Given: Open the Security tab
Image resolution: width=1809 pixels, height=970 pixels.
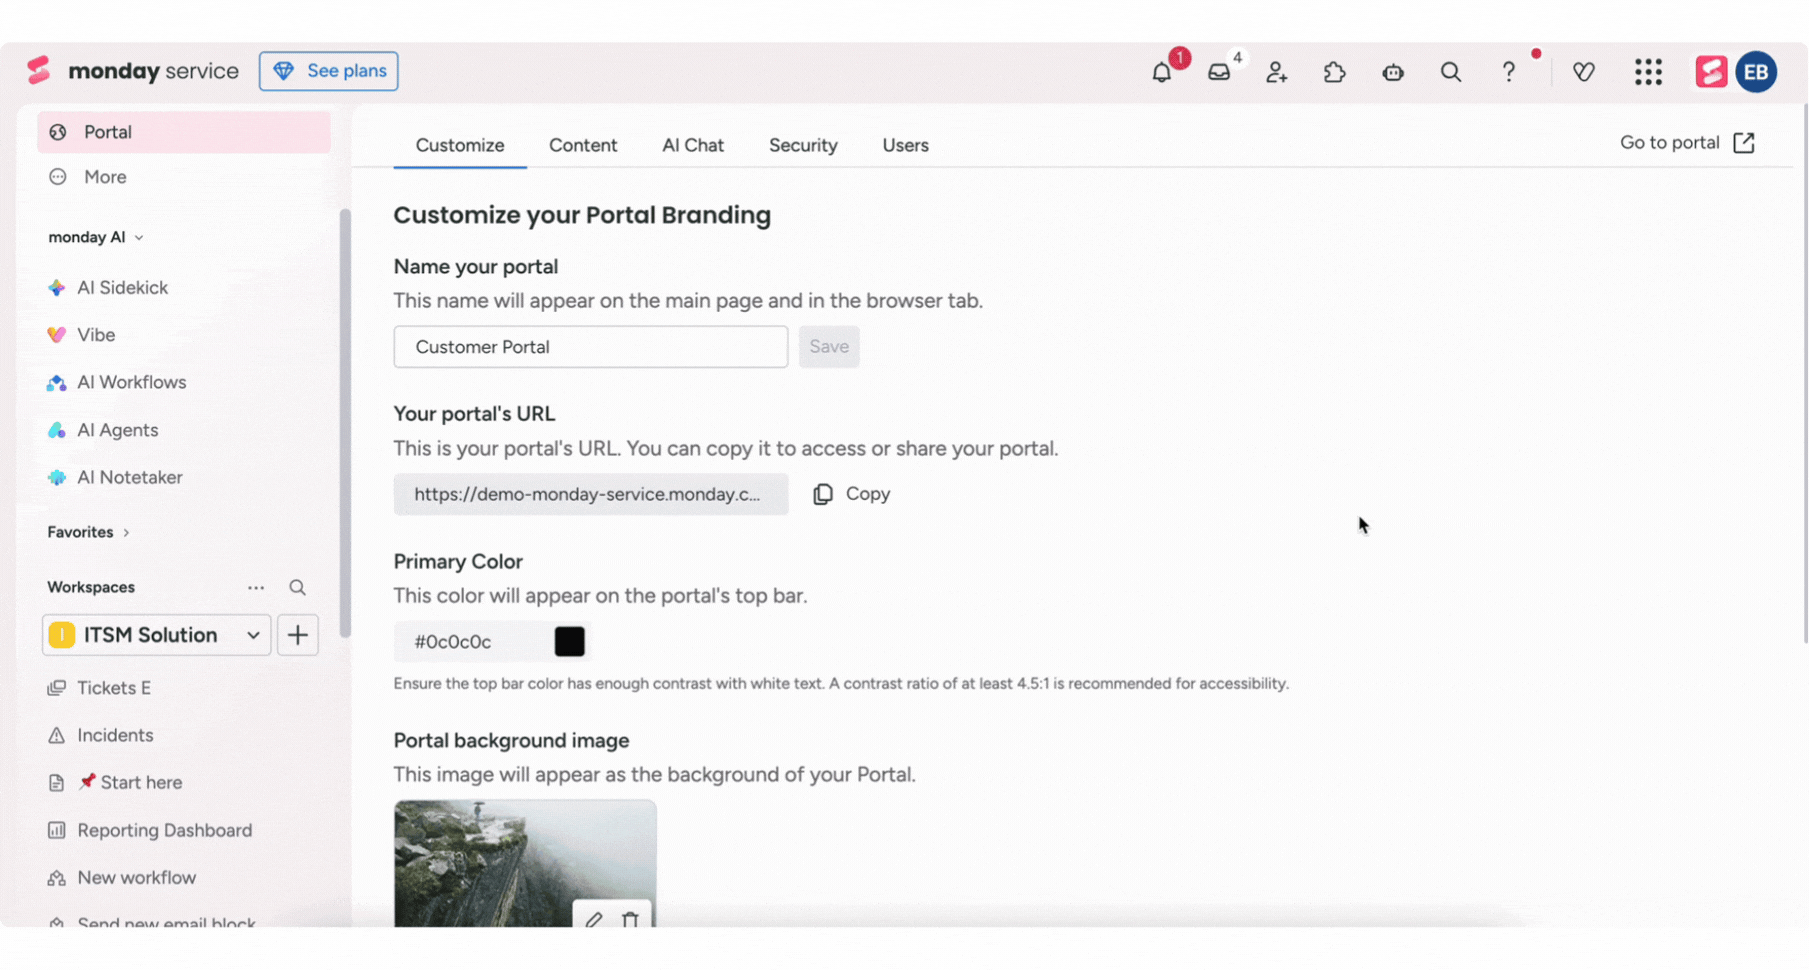Looking at the screenshot, I should tap(803, 145).
